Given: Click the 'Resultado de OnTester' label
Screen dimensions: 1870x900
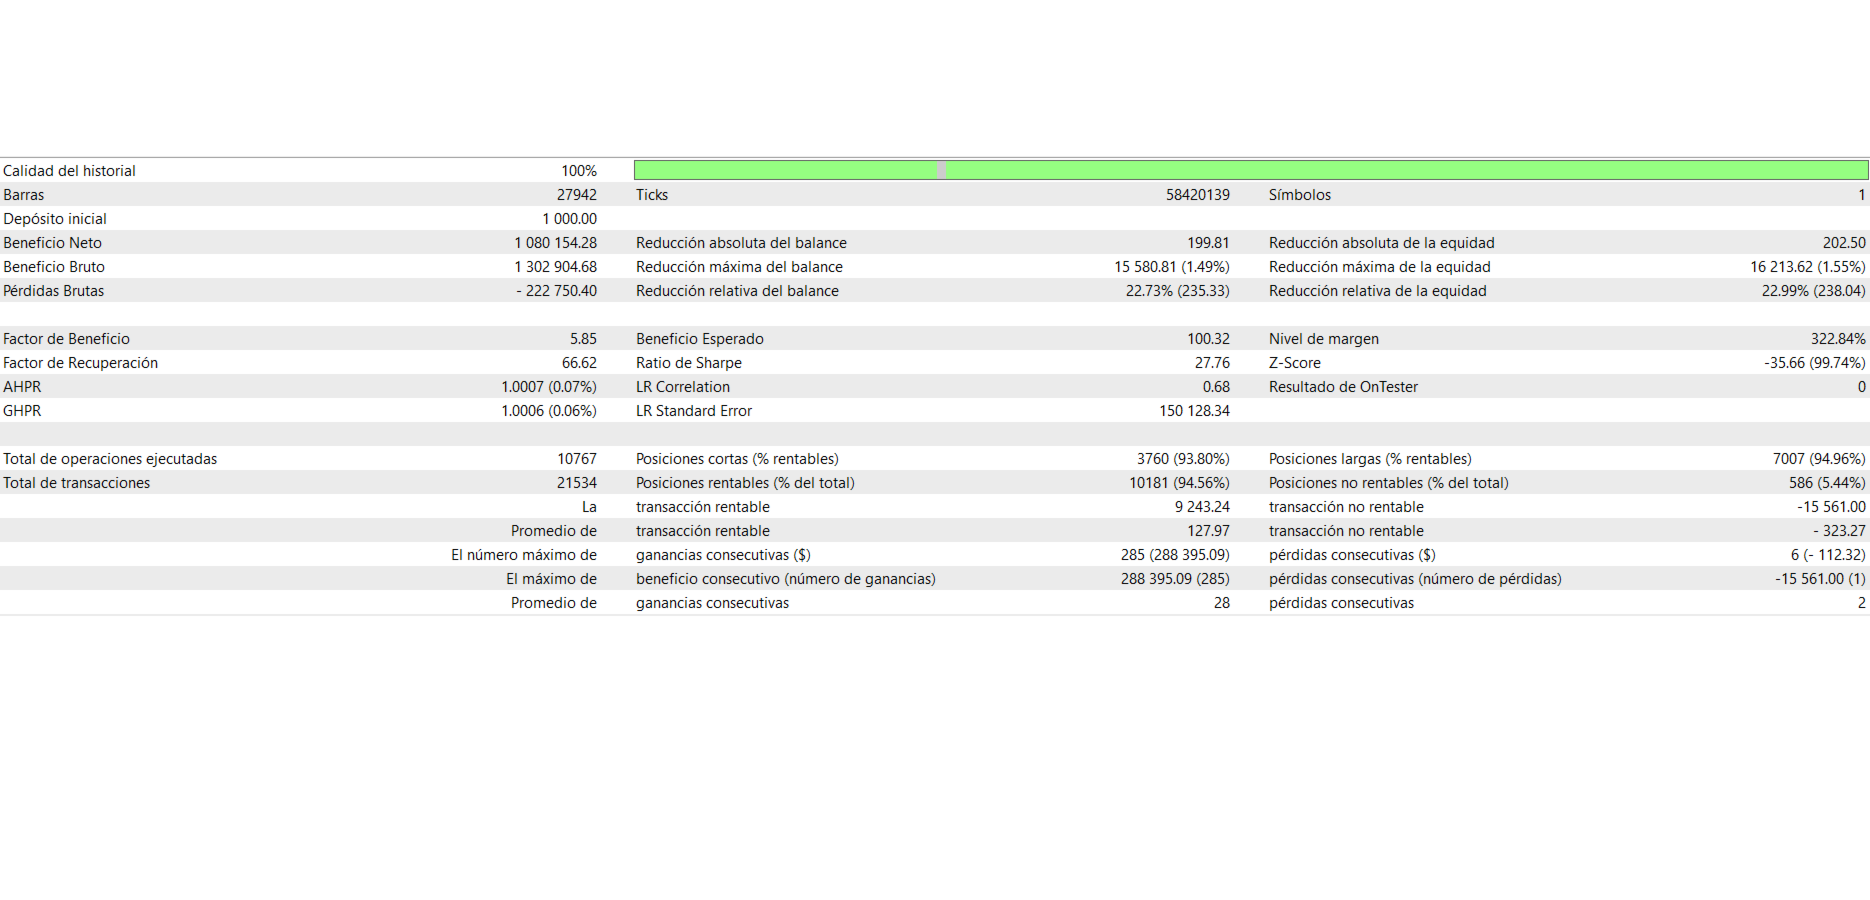Looking at the screenshot, I should point(1343,387).
